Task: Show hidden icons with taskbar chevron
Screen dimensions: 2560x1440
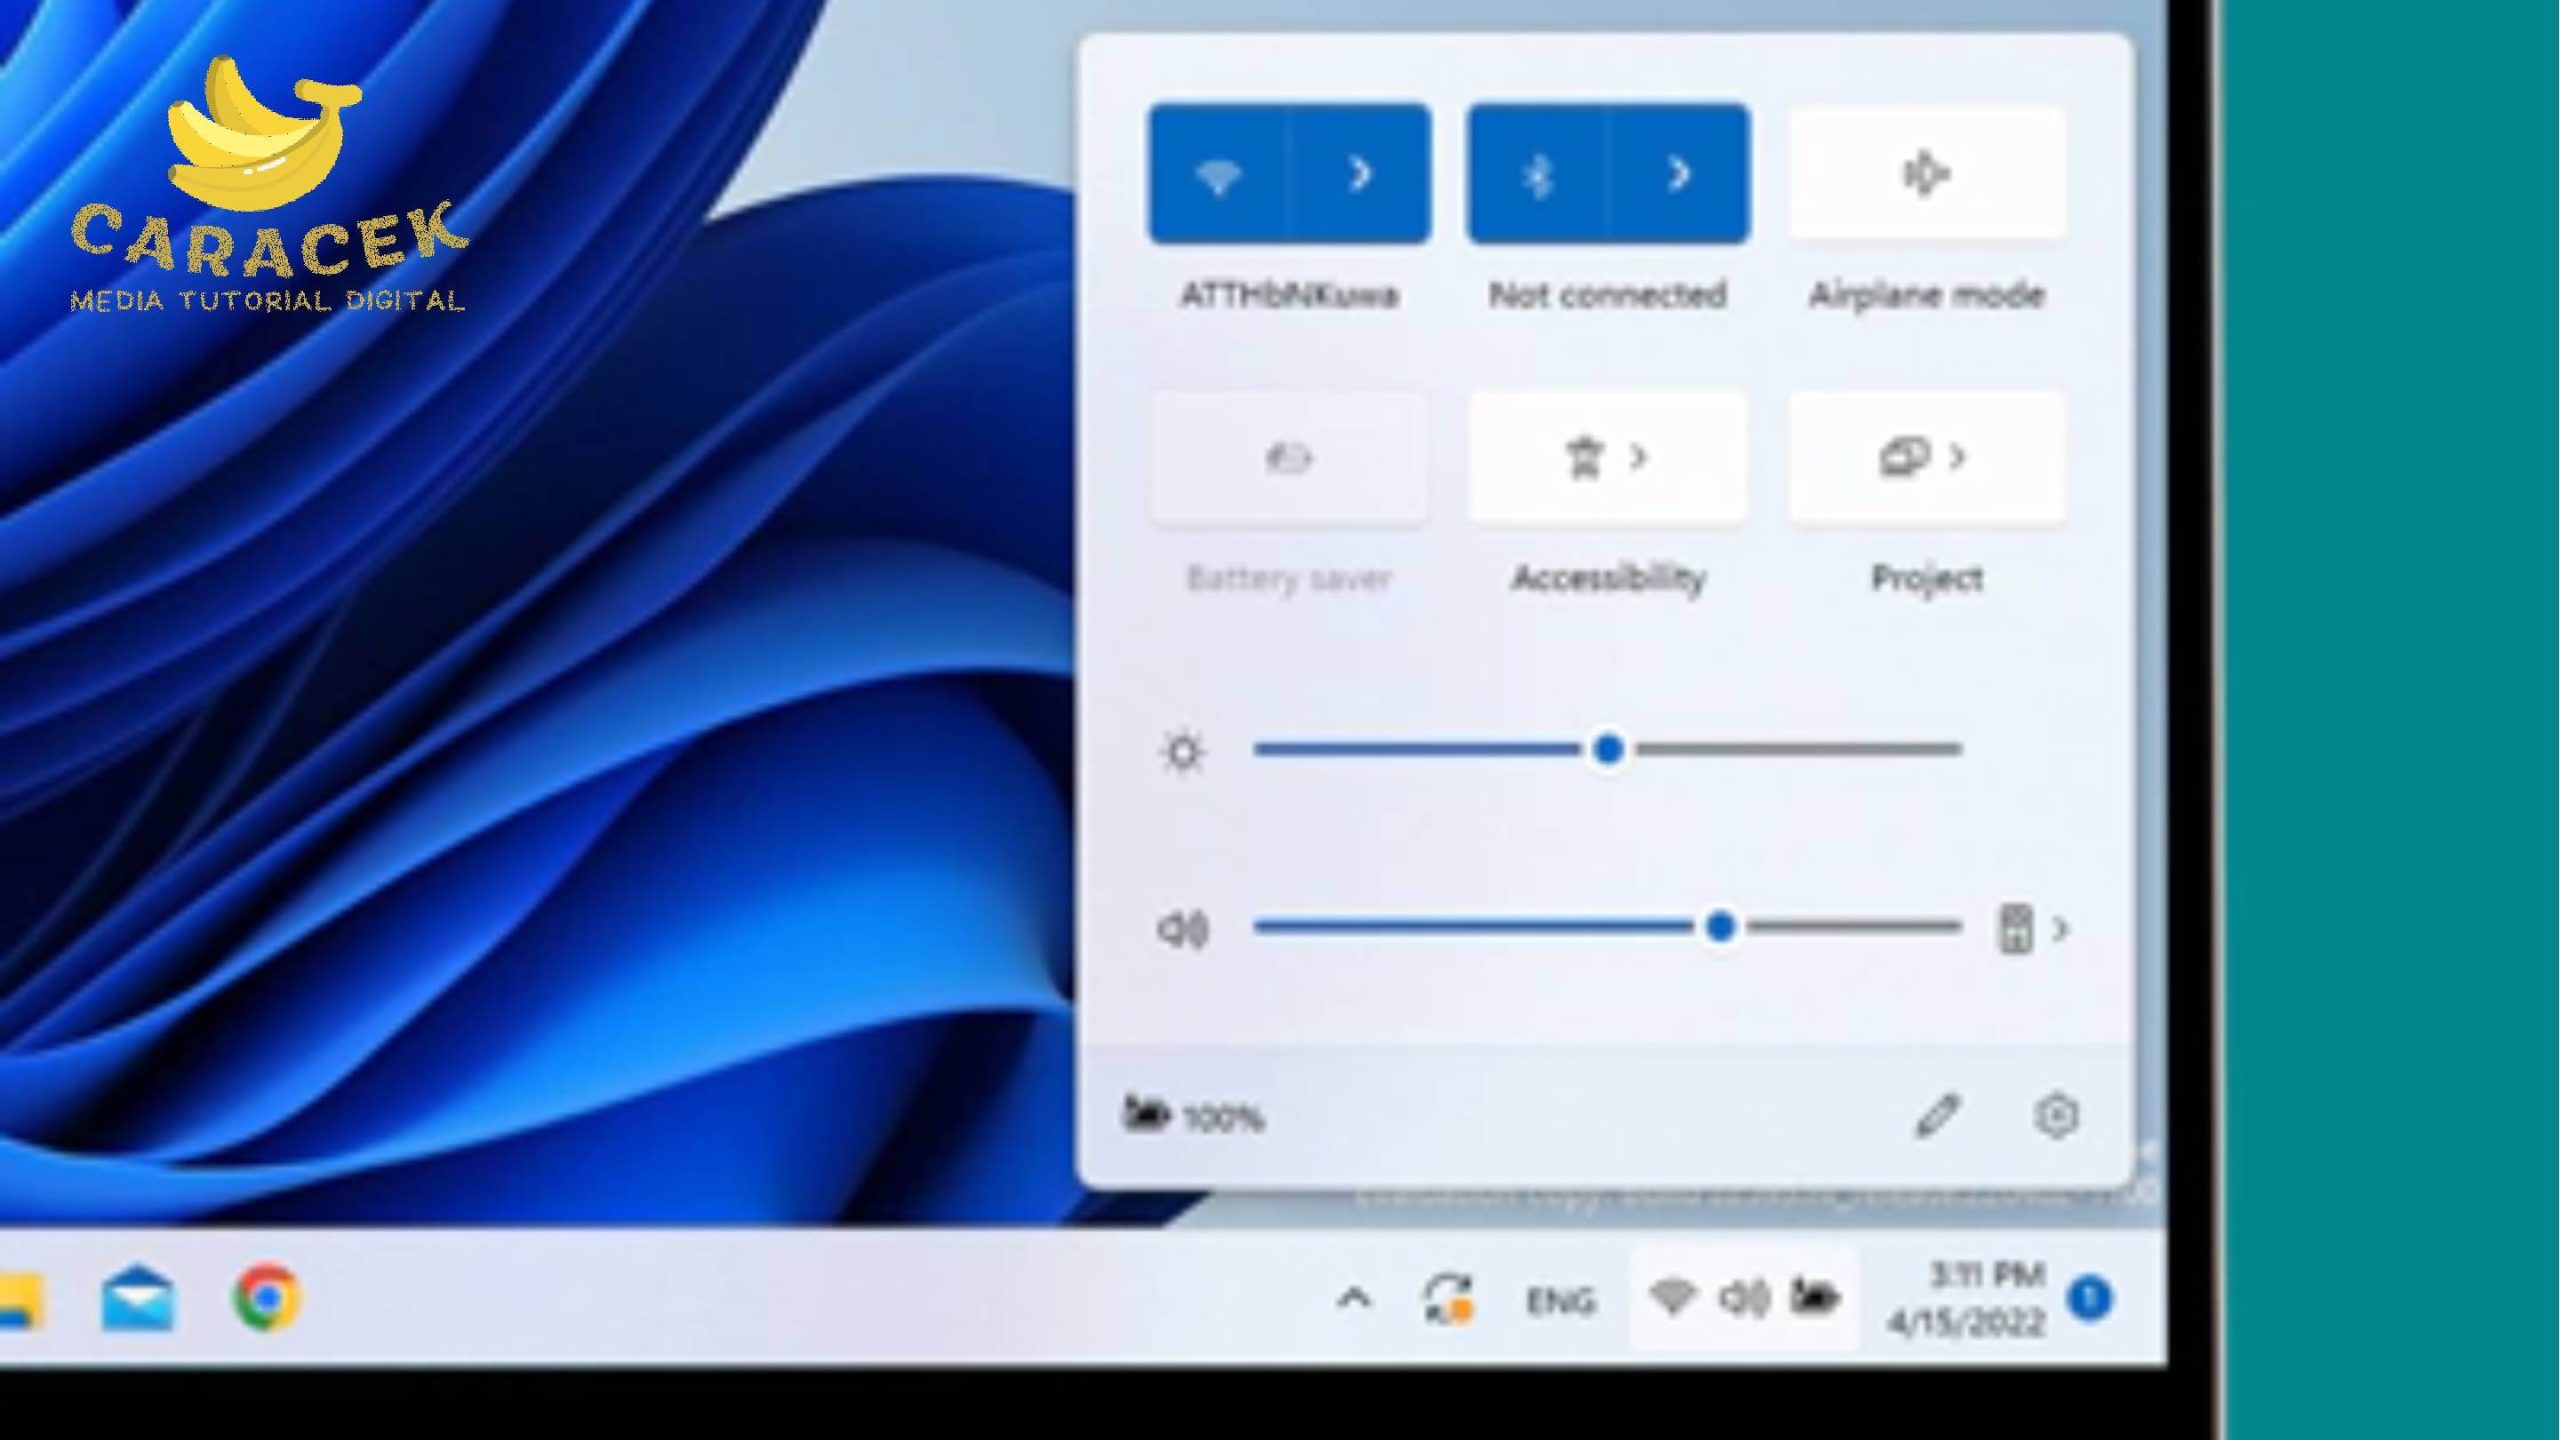Action: pyautogui.click(x=1354, y=1298)
